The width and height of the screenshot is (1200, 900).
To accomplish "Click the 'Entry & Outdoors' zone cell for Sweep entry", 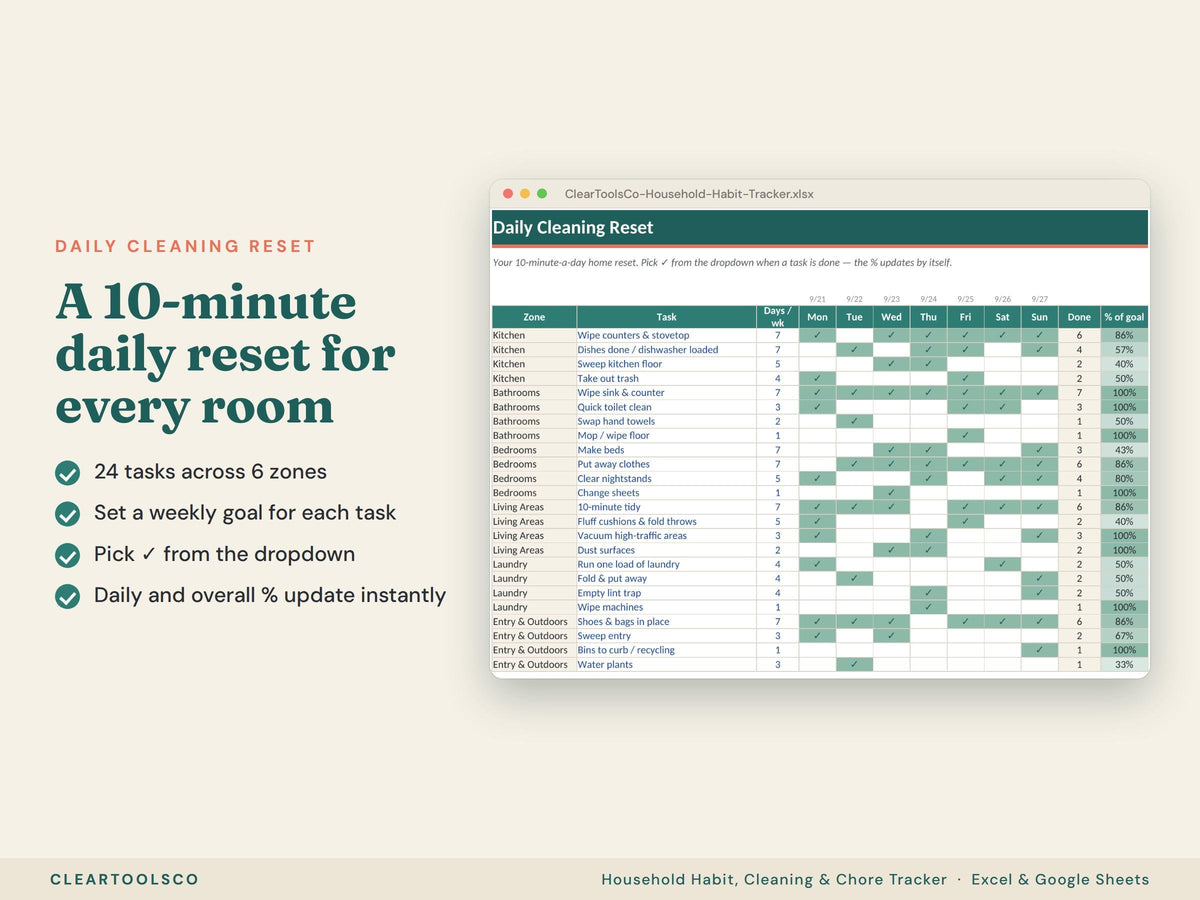I will pos(534,636).
